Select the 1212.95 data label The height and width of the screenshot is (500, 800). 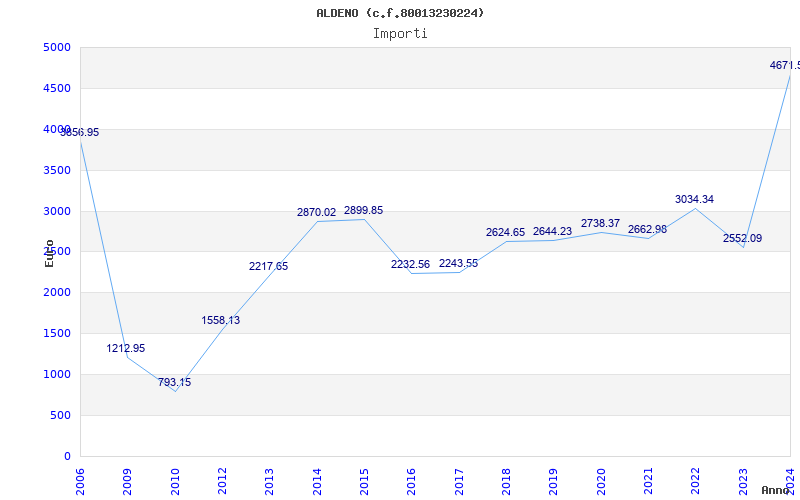pos(126,348)
